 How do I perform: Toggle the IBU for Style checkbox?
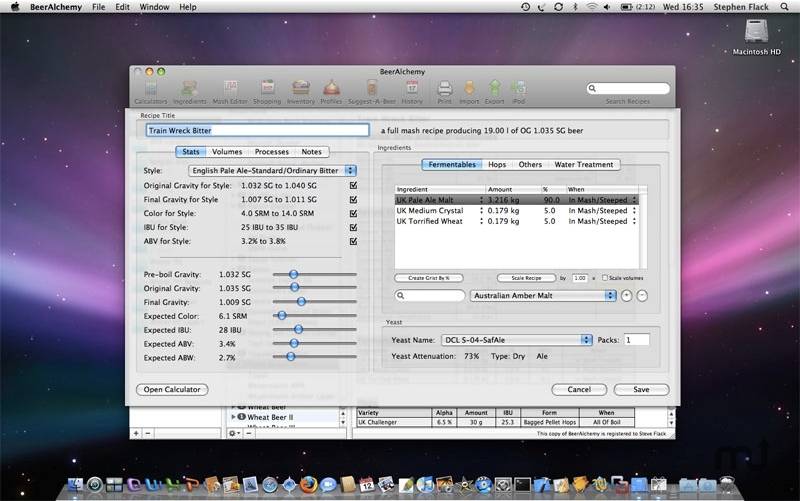coord(353,227)
